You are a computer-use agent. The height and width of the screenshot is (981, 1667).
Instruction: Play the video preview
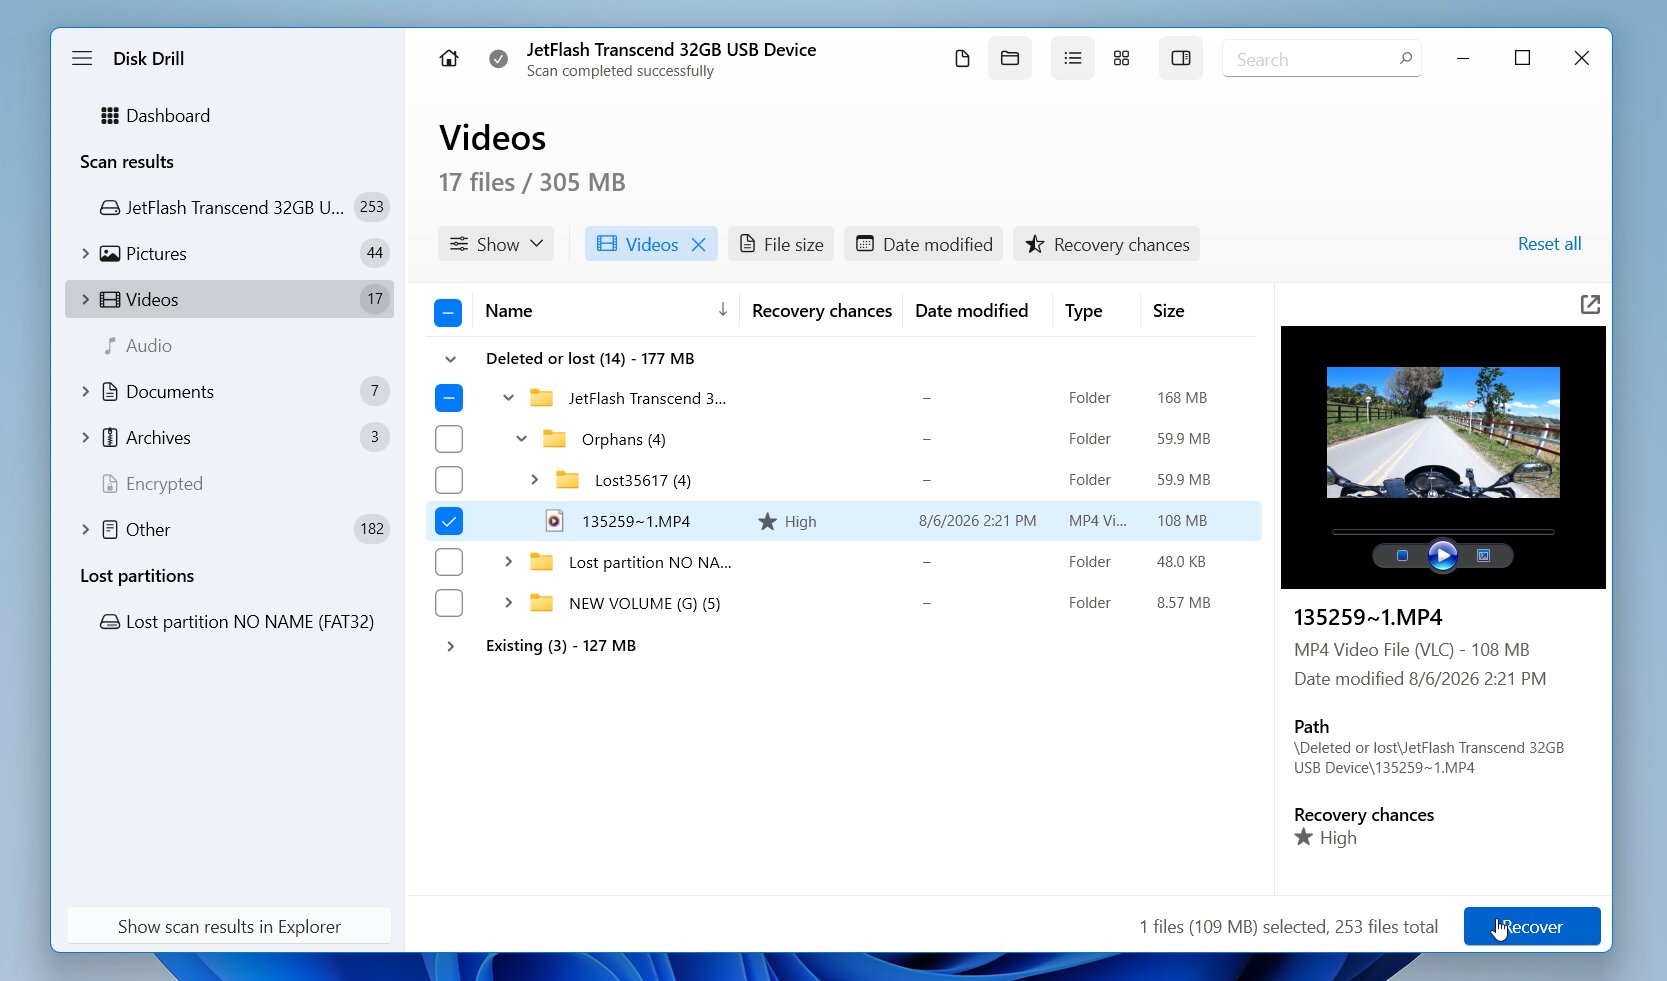(x=1442, y=555)
